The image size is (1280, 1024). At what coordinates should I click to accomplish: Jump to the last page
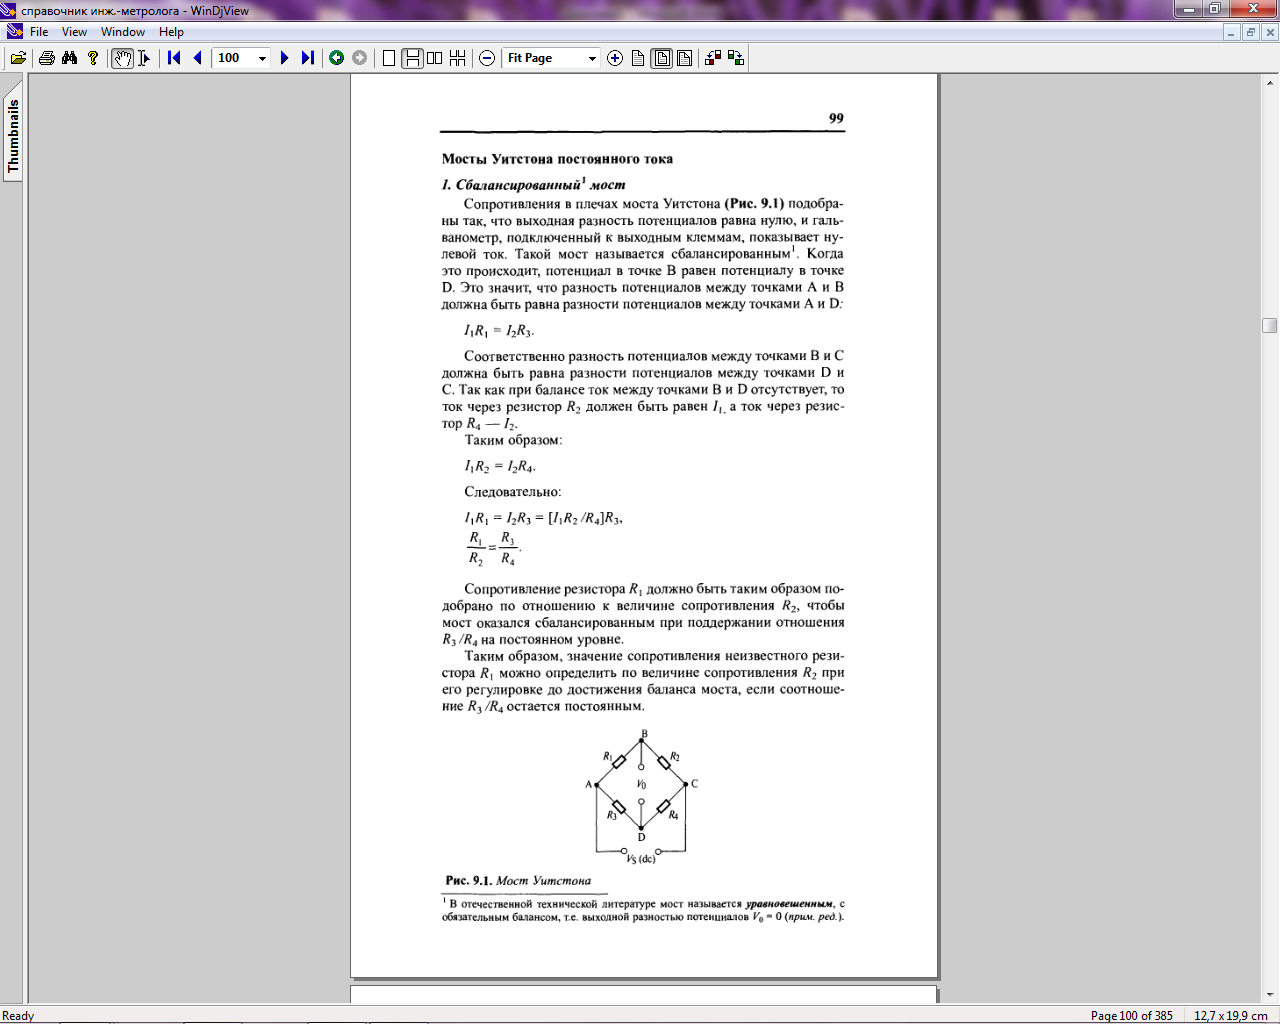point(308,58)
